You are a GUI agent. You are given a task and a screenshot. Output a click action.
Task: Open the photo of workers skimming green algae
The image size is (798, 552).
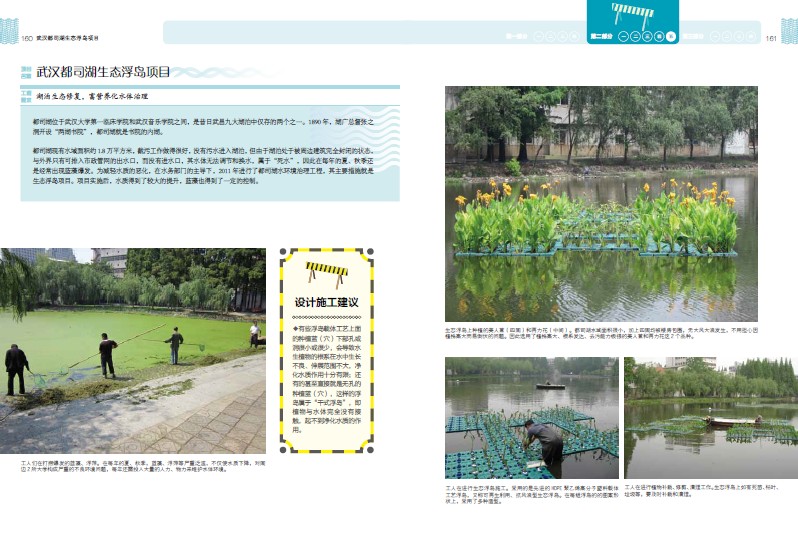(x=132, y=351)
